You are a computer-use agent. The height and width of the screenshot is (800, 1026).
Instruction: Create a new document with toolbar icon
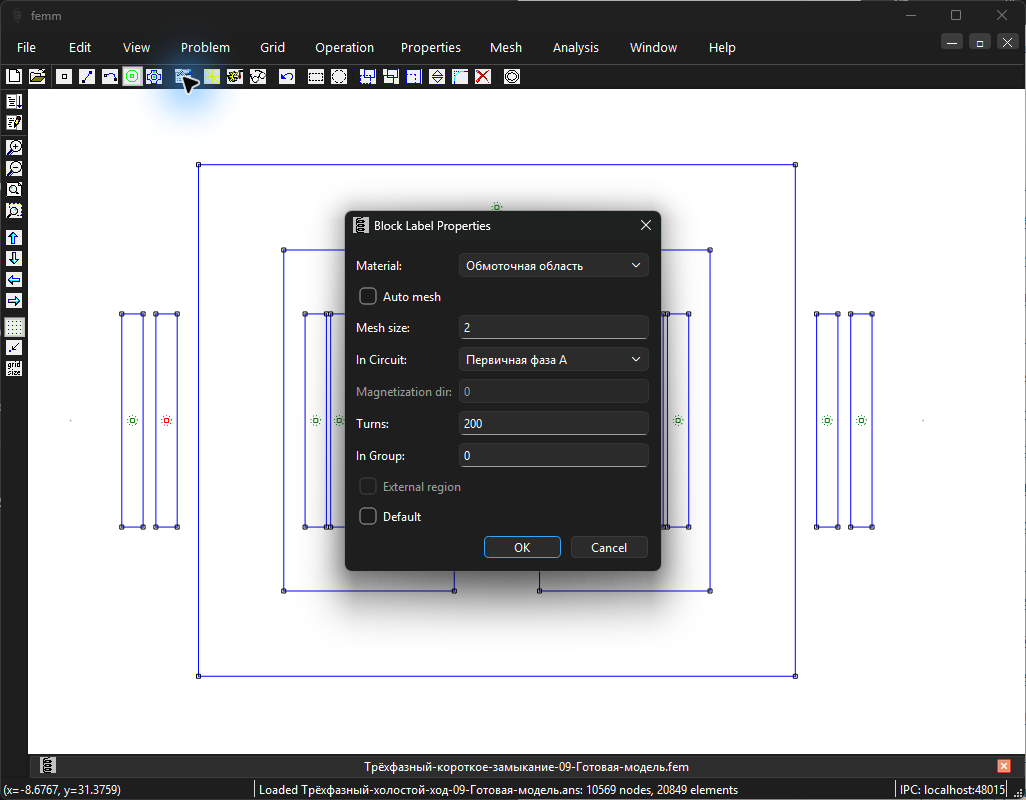[14, 77]
